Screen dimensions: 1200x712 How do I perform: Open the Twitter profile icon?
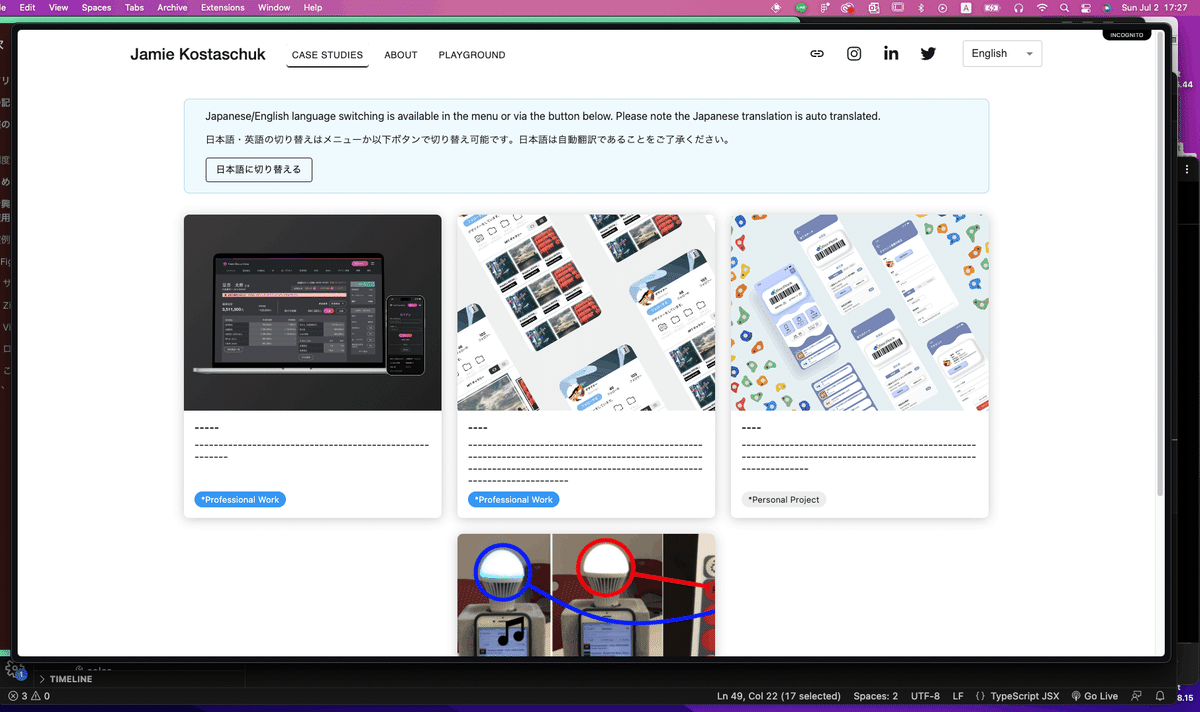point(928,54)
